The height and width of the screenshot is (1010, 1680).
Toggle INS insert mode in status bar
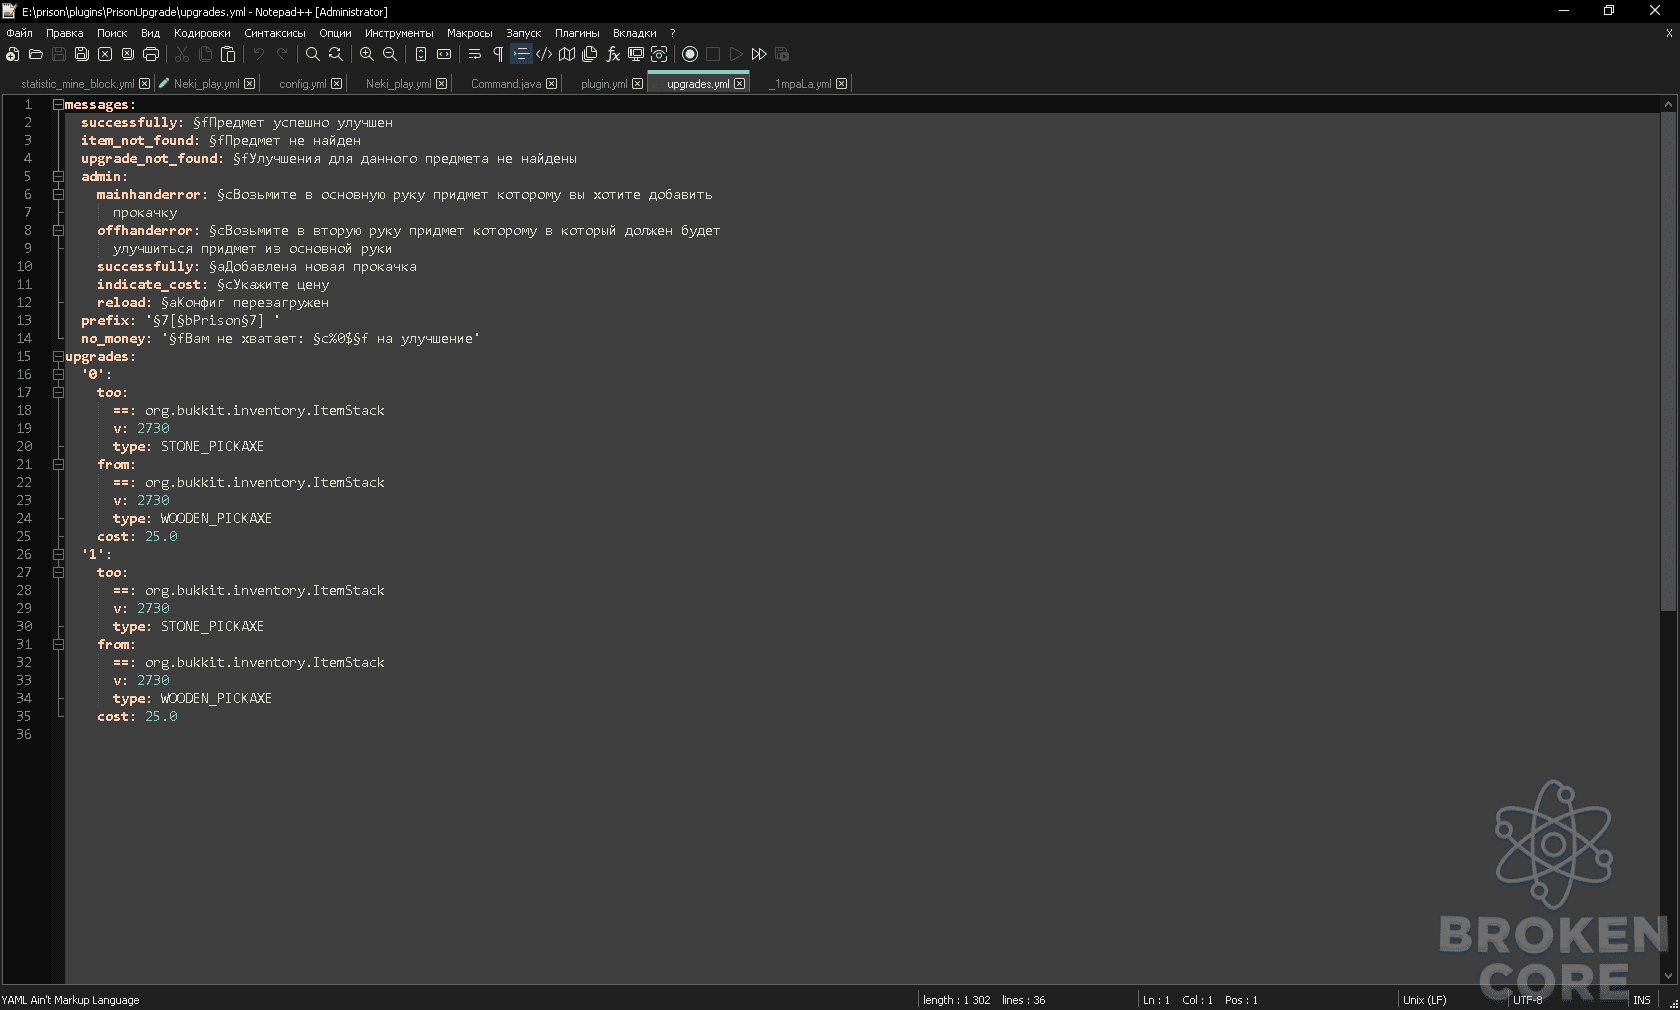(x=1642, y=1000)
